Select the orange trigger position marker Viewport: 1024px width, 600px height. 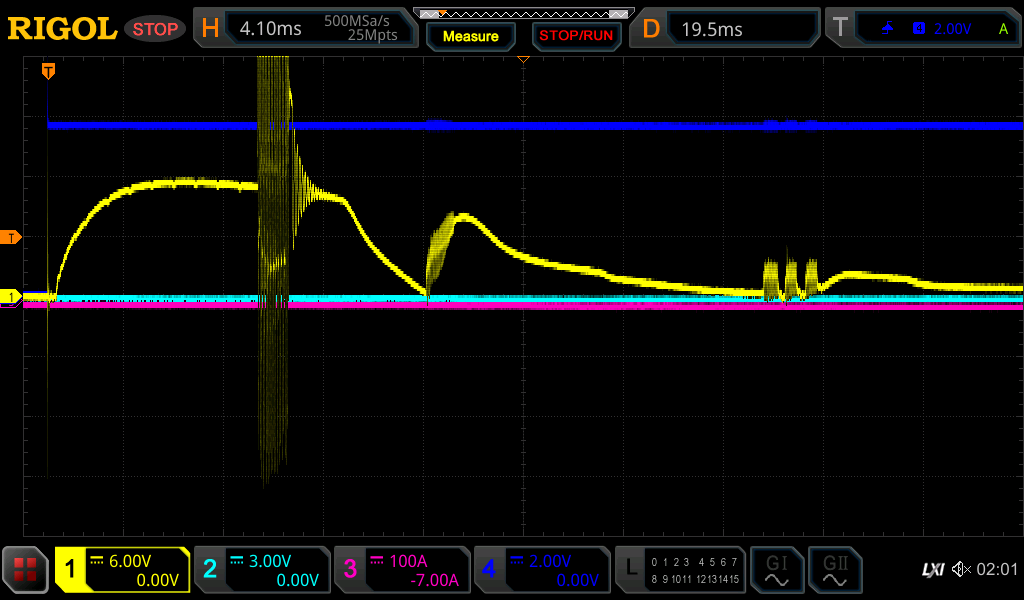(x=47, y=70)
